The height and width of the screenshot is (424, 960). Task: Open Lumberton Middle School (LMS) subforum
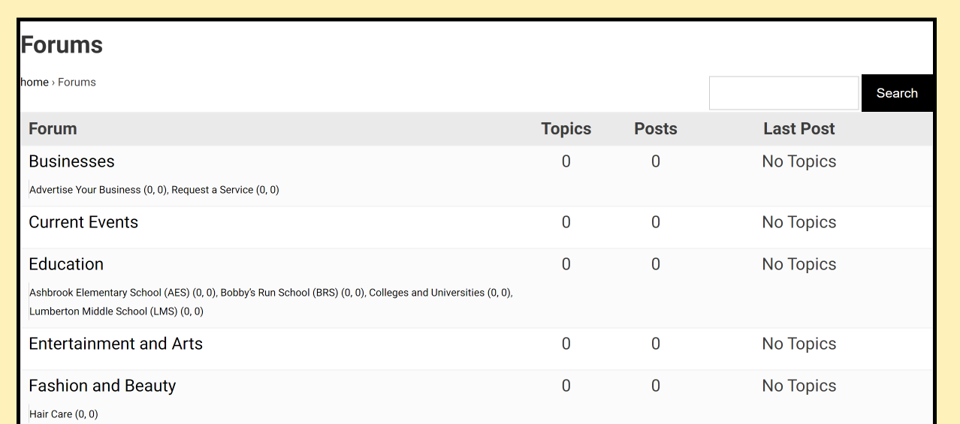103,312
